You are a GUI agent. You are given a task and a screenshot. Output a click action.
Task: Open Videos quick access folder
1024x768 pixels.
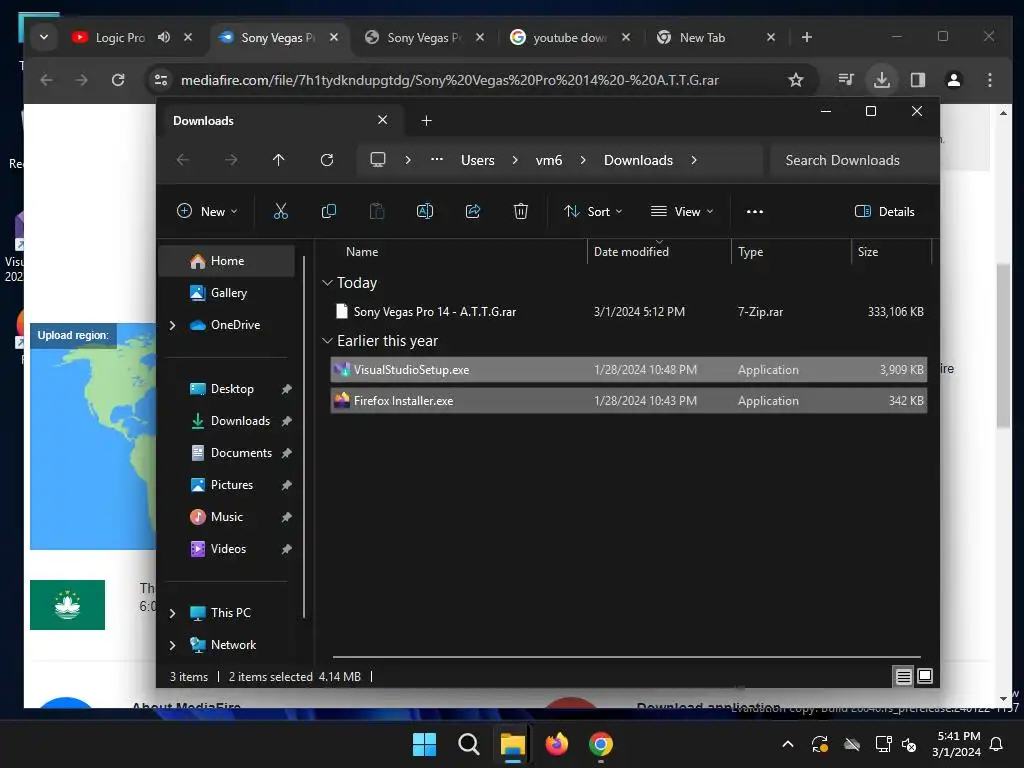tap(228, 549)
